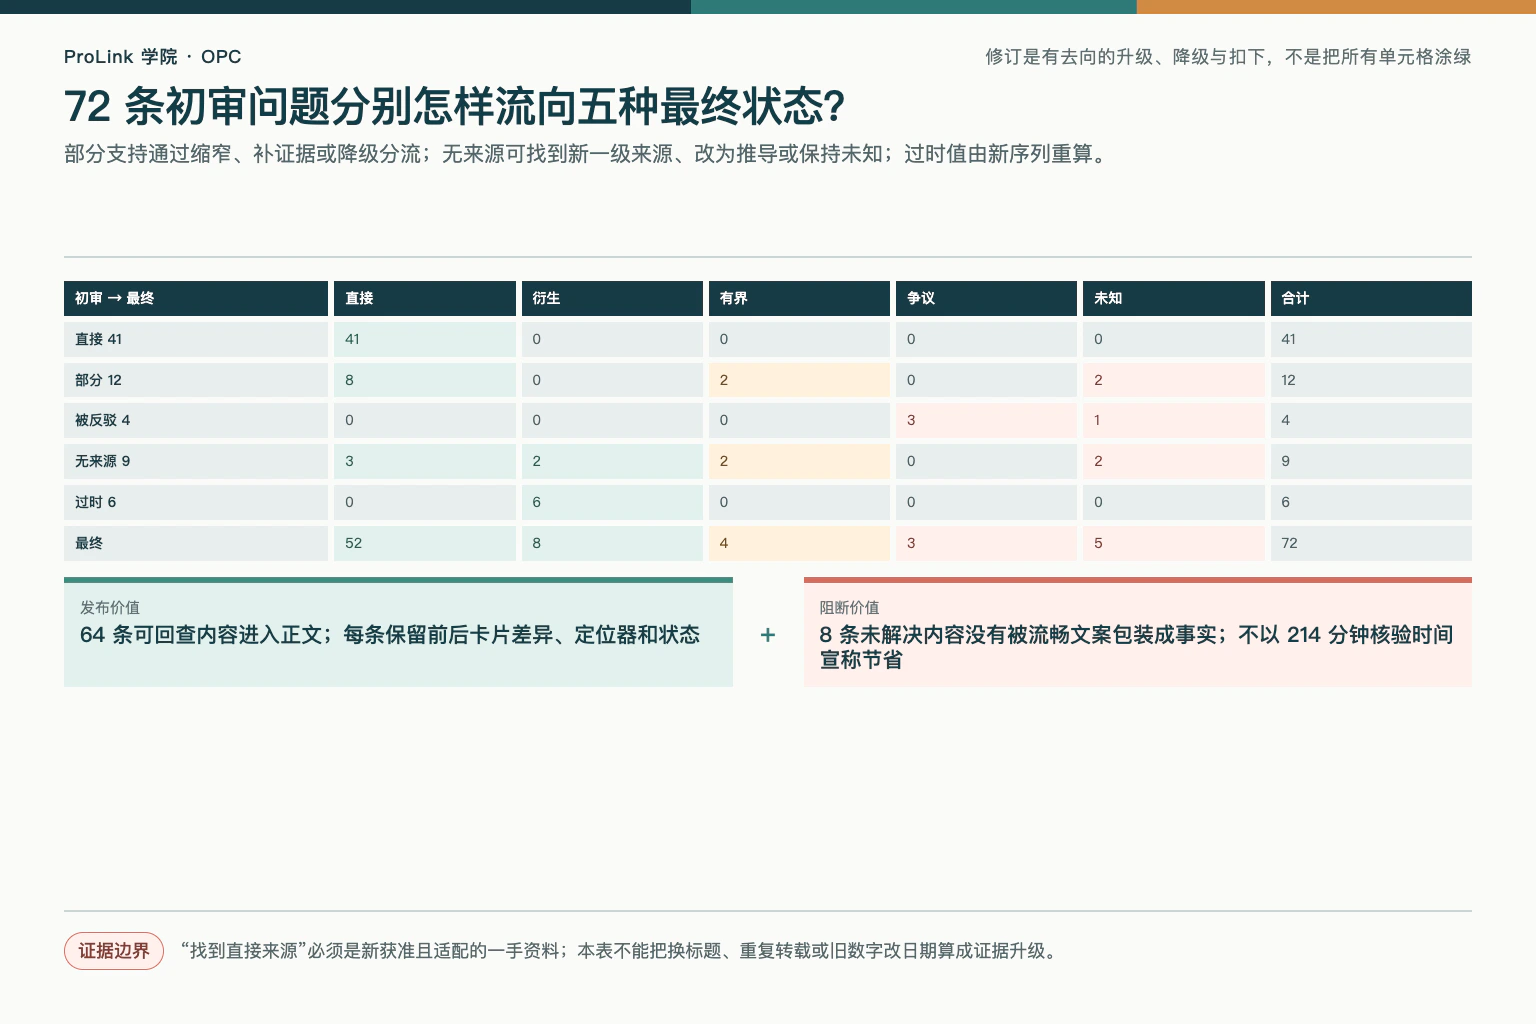
Task: Select the footer note beginning 找到直接来源
Action: point(619,951)
